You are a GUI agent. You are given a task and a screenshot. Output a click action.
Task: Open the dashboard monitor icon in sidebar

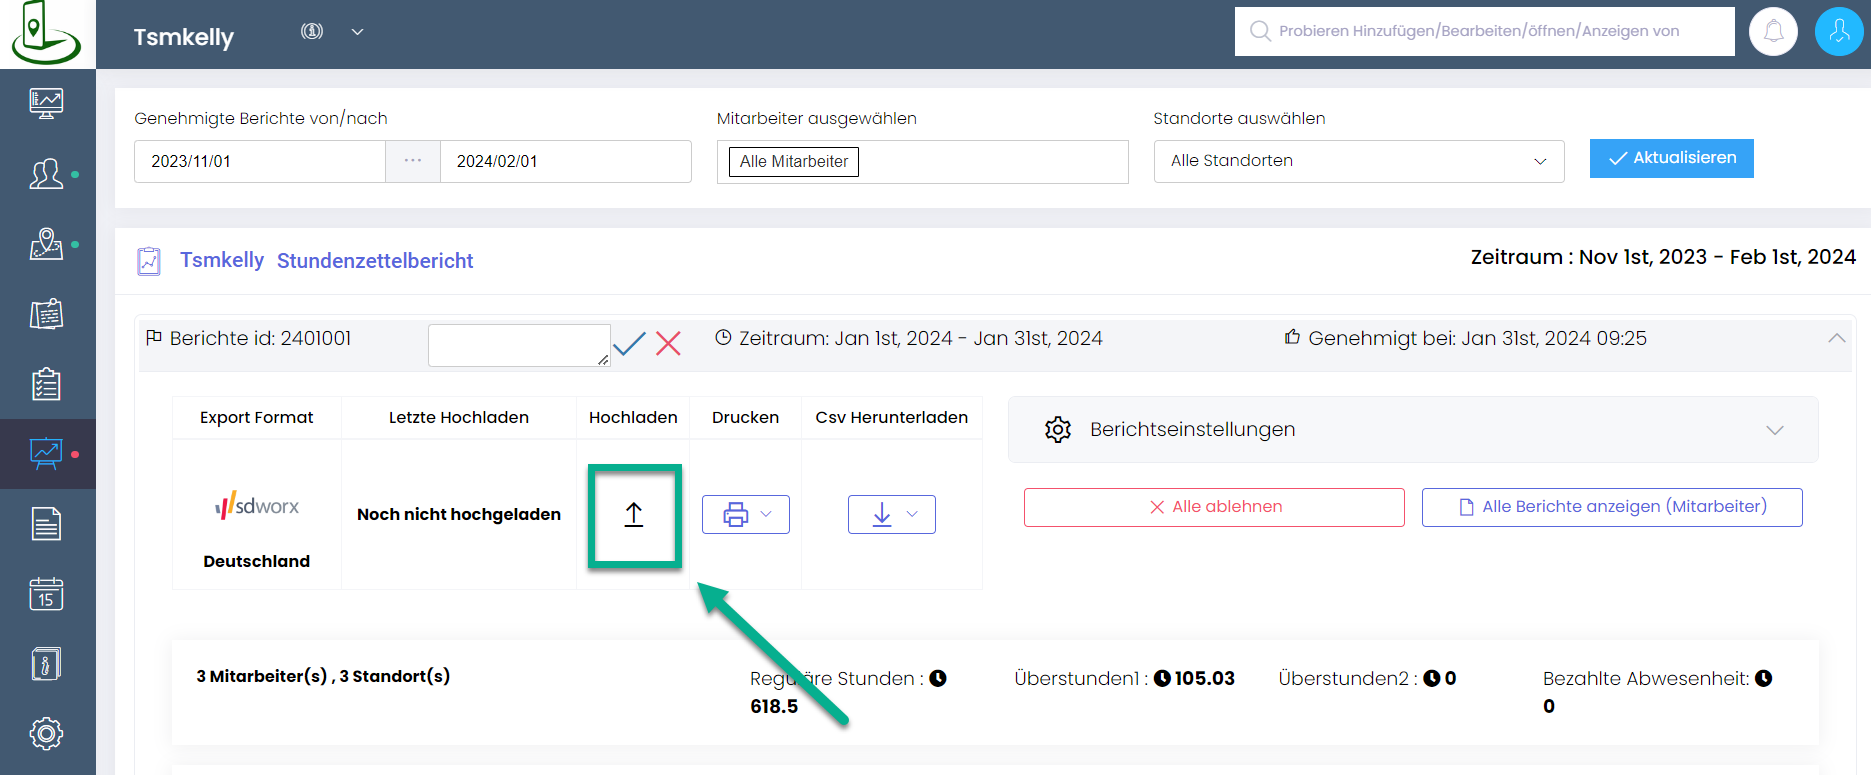click(x=46, y=103)
